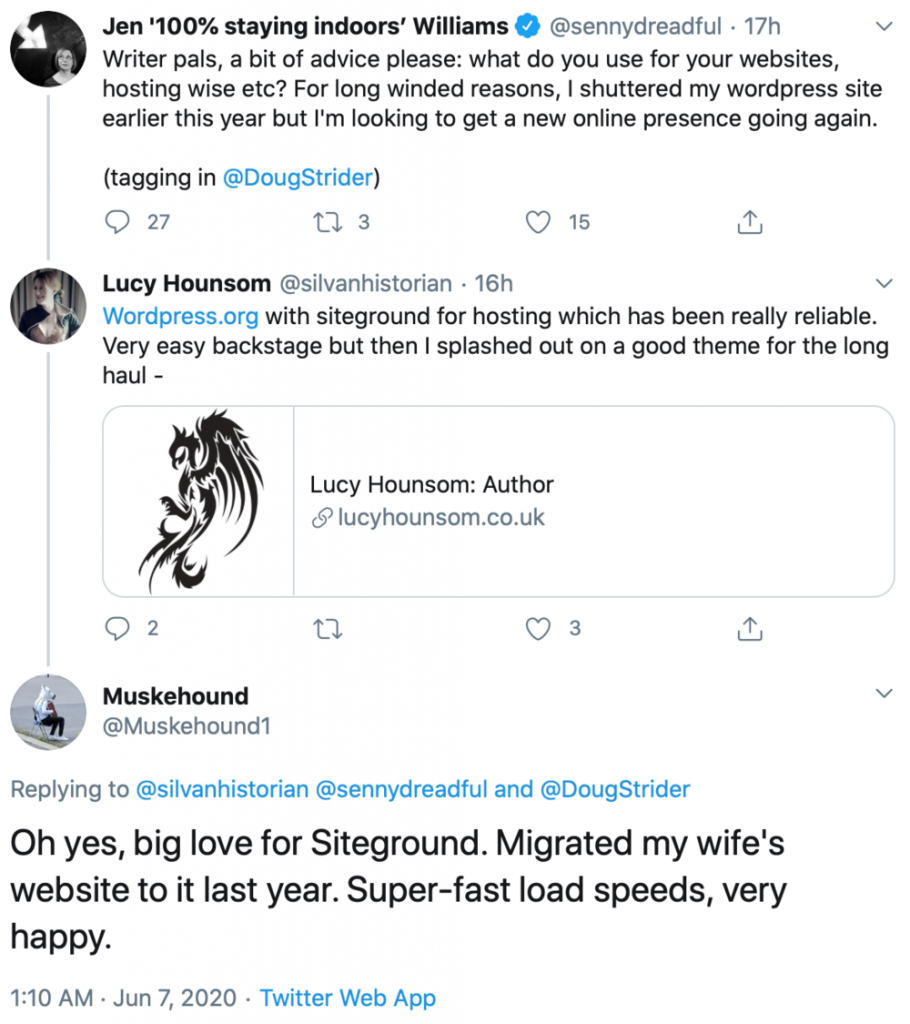Retweet Jen Williams' website advice tweet
Image resolution: width=910 pixels, height=1024 pixels.
pos(328,222)
